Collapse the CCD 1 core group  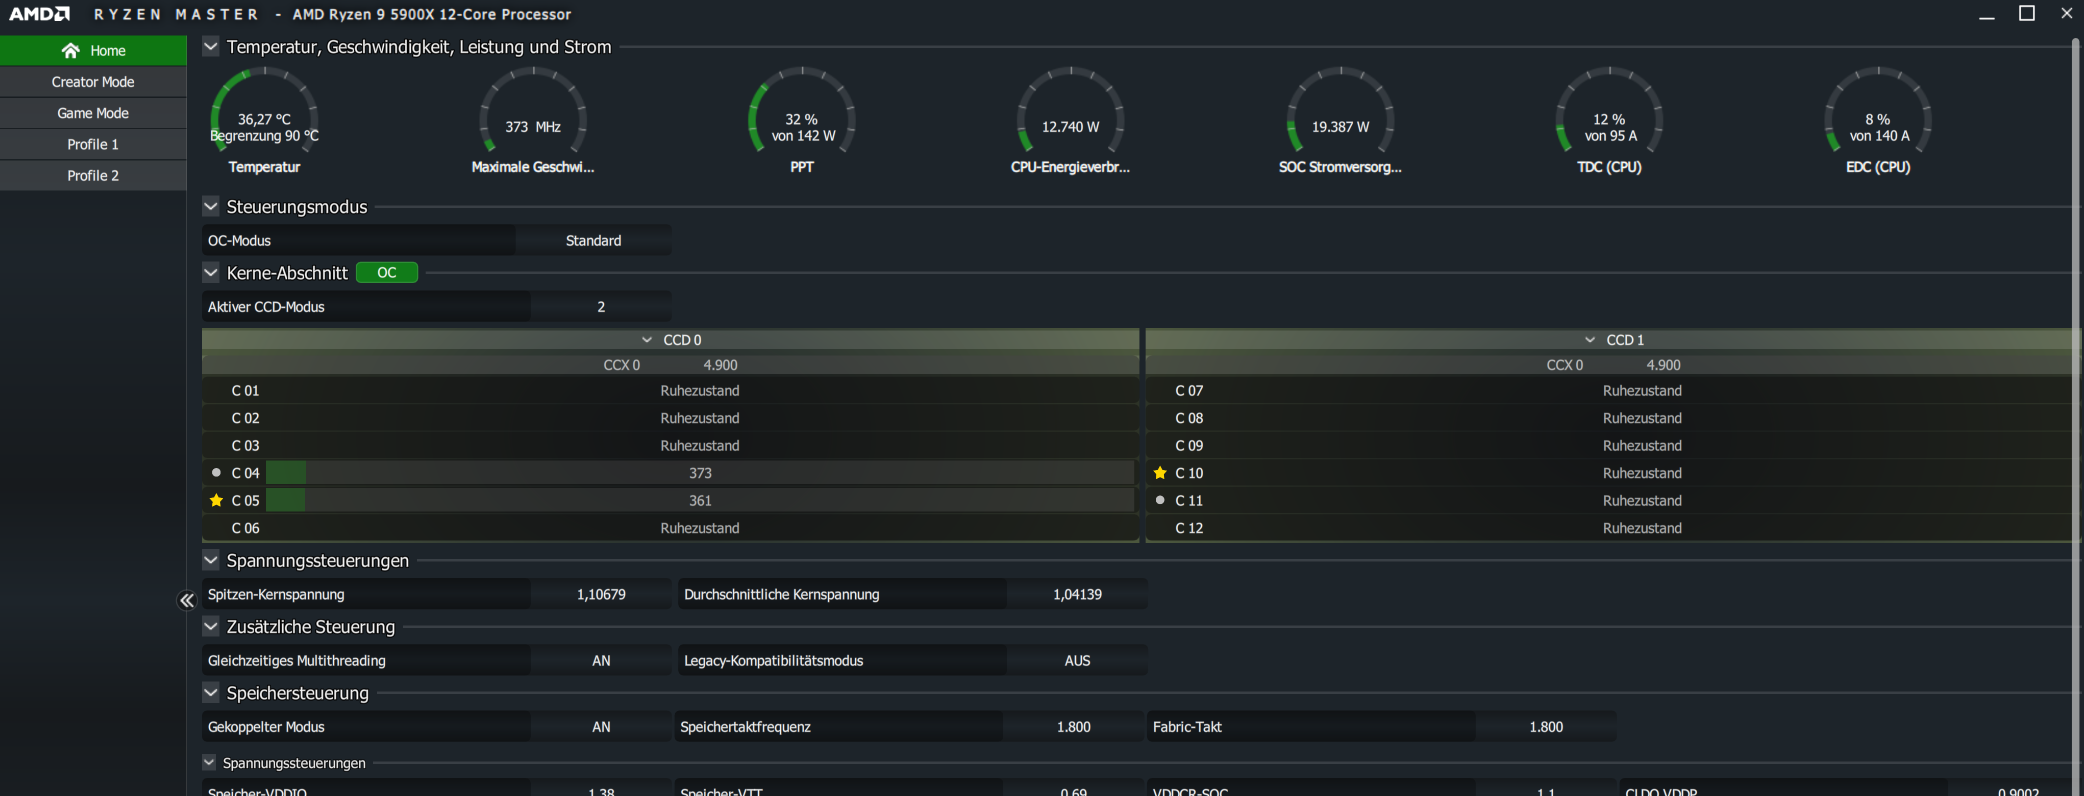pos(1590,340)
